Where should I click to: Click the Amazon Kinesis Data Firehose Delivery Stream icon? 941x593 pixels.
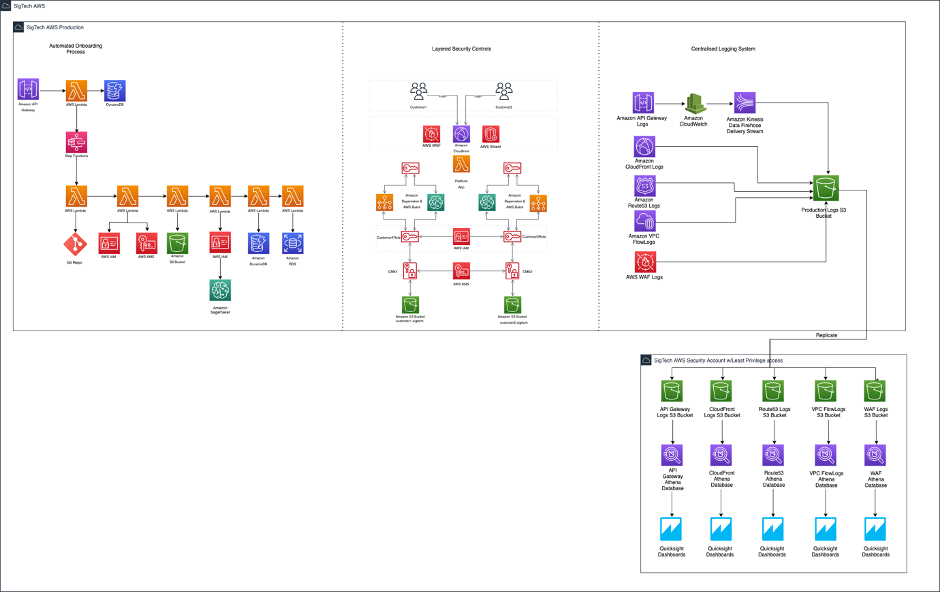[x=742, y=104]
